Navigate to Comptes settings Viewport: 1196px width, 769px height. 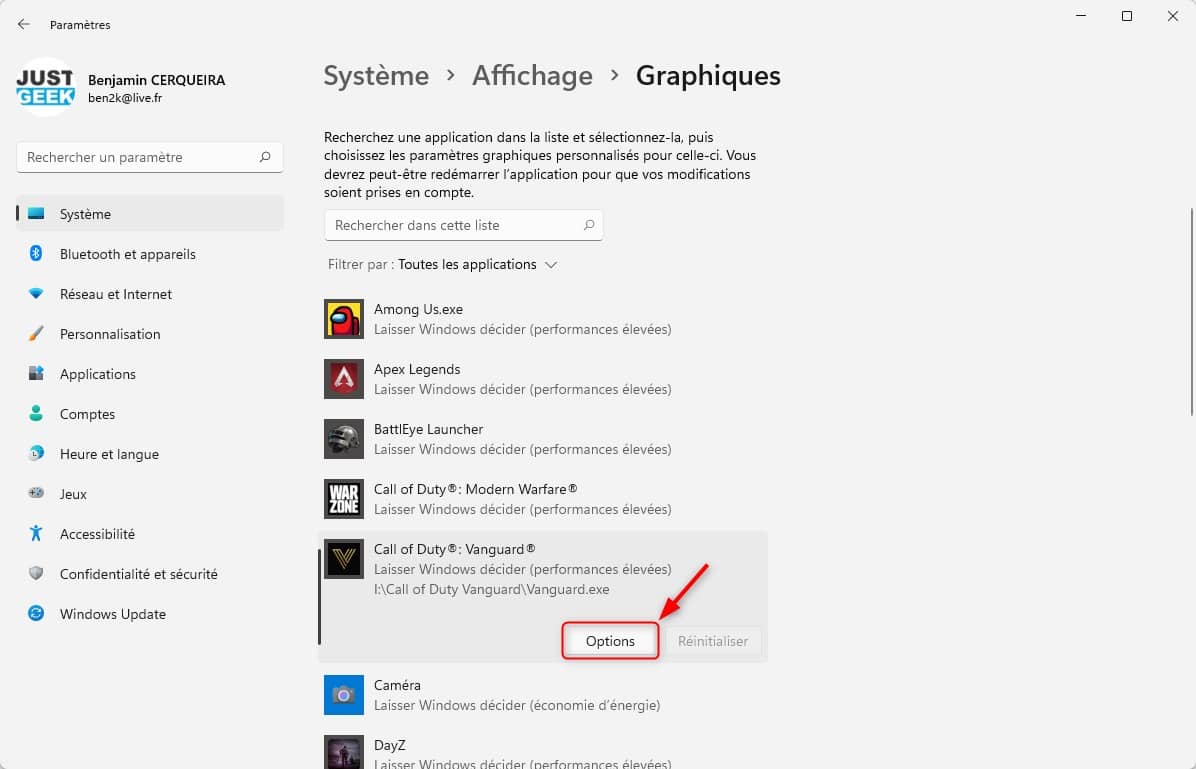[150, 413]
